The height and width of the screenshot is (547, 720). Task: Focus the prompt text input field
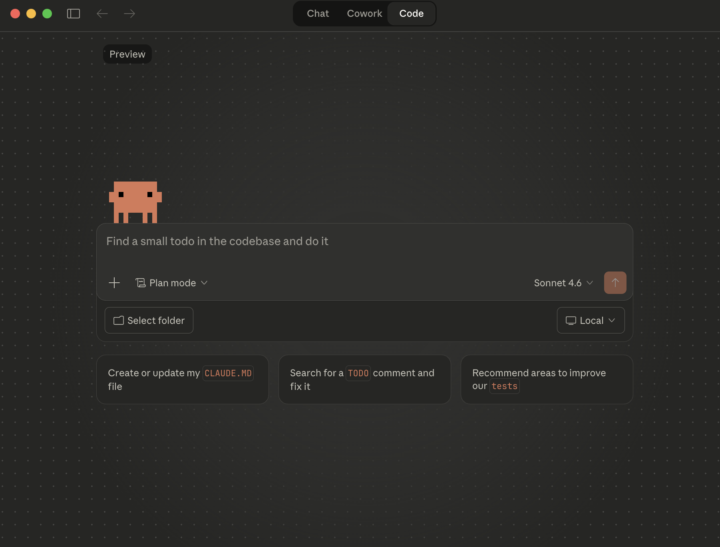(x=364, y=242)
